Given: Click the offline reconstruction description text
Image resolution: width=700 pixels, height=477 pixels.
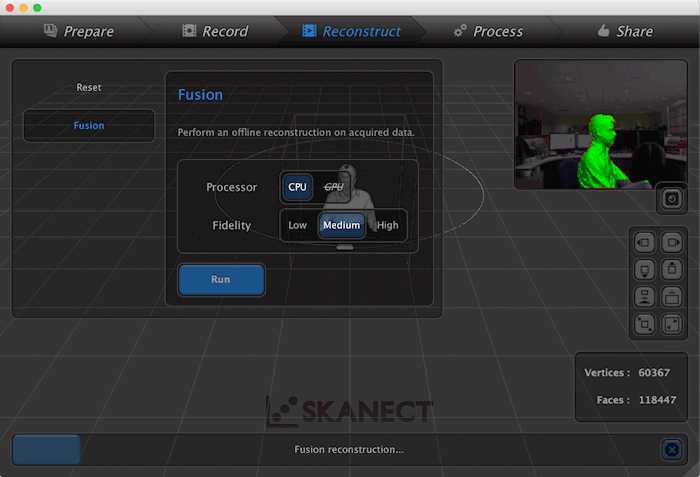Looking at the screenshot, I should pos(296,132).
